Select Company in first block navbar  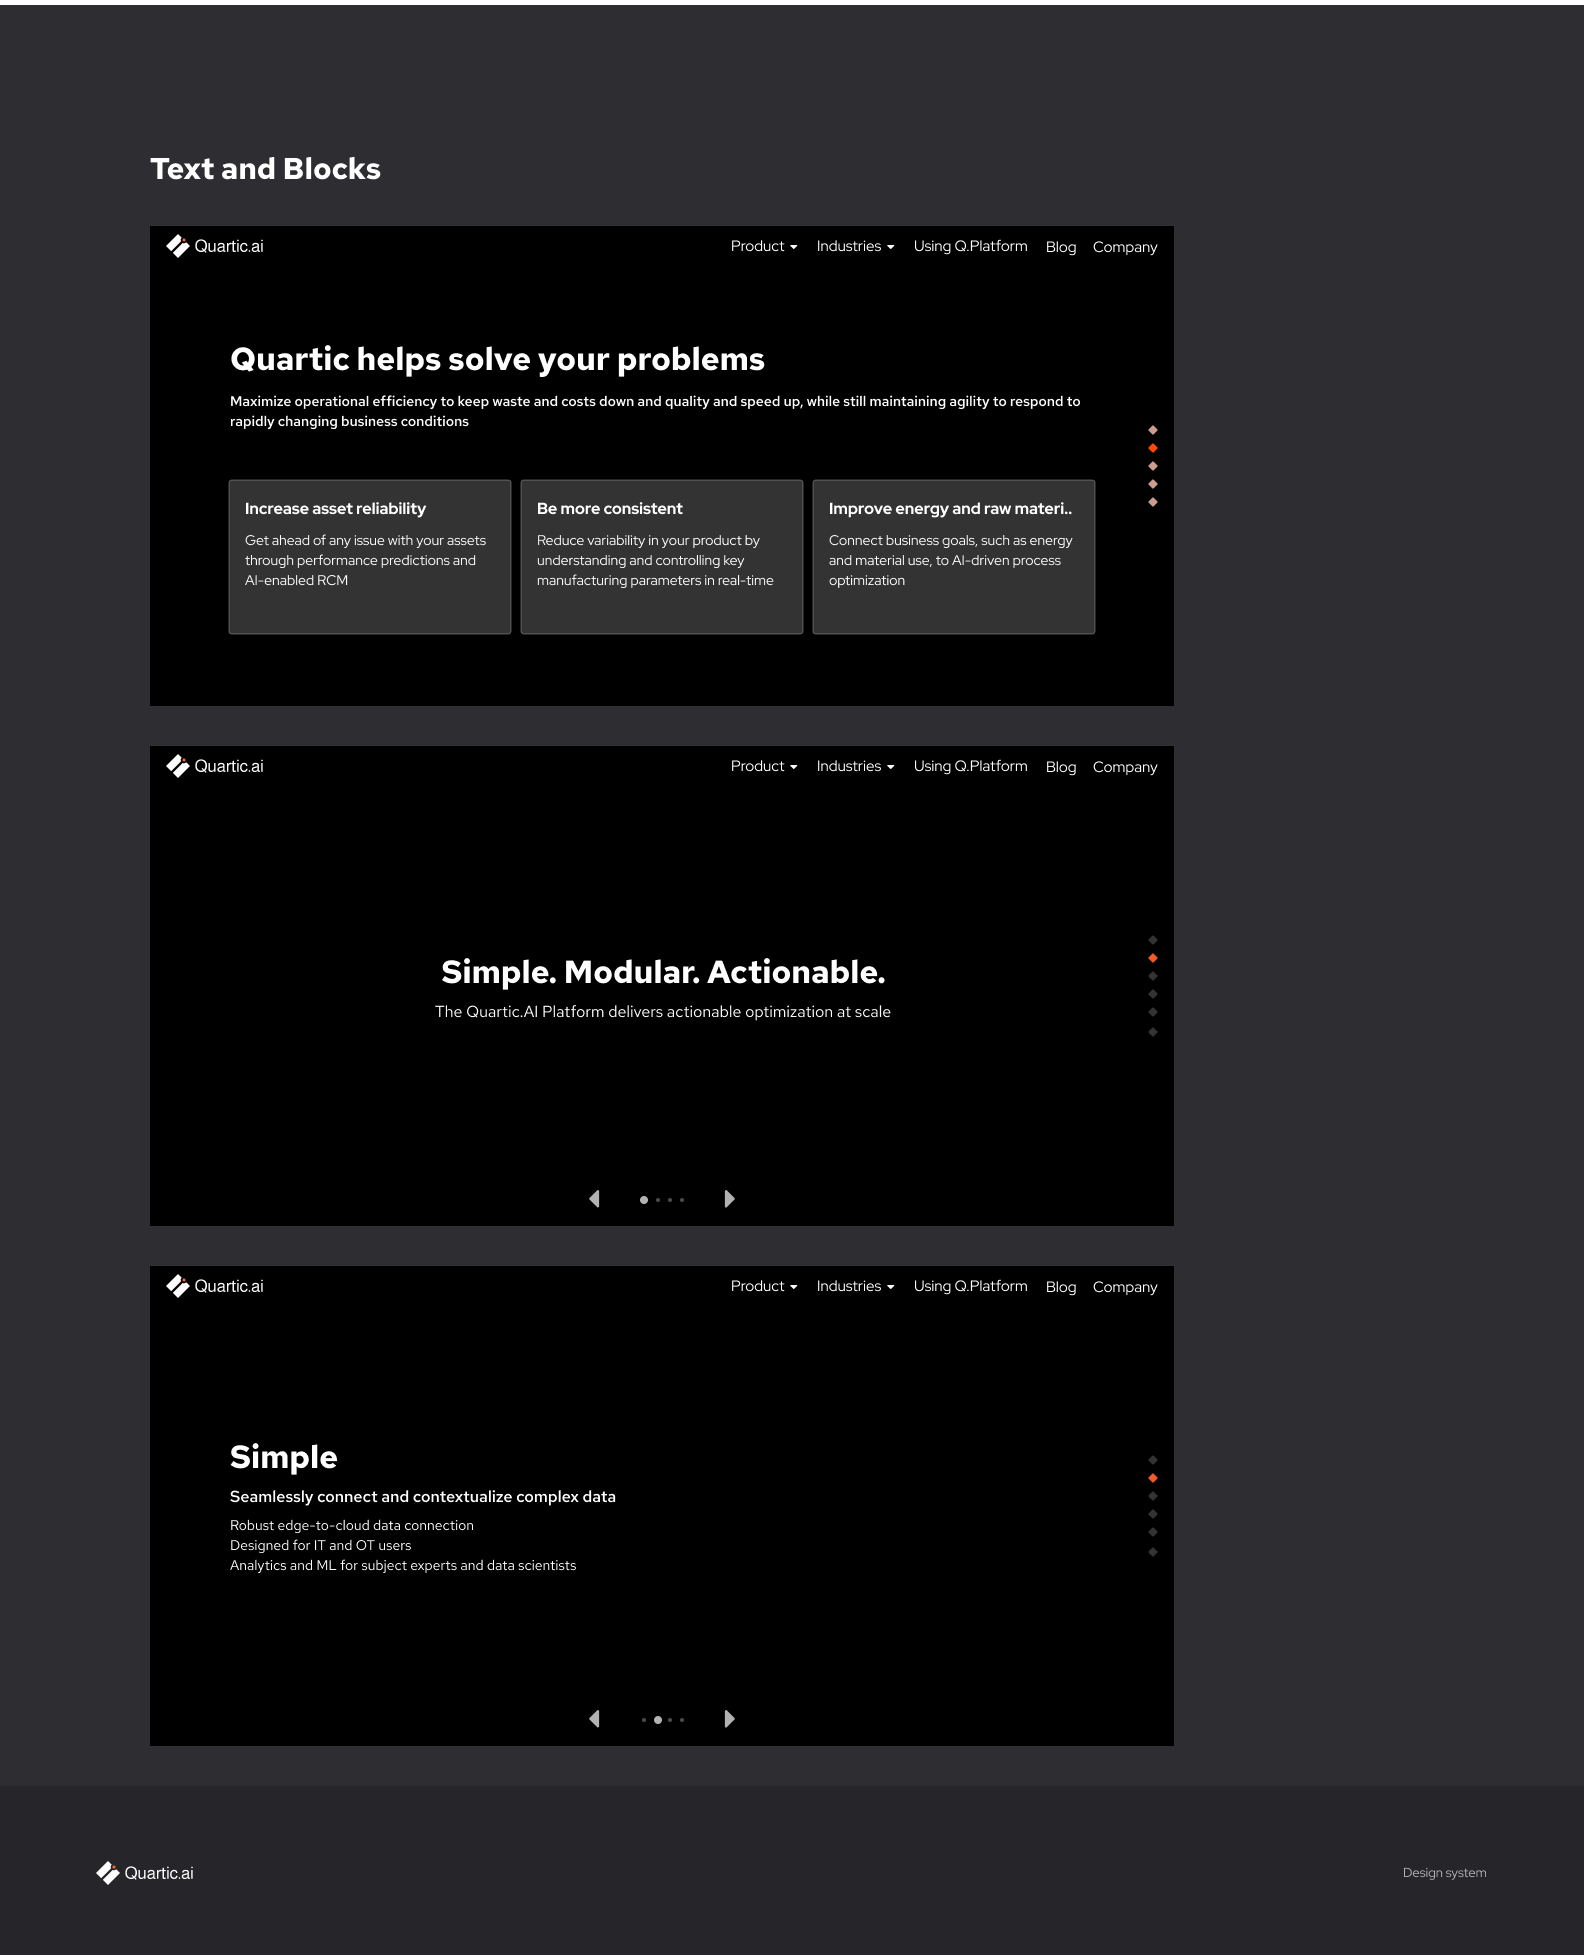[x=1125, y=247]
